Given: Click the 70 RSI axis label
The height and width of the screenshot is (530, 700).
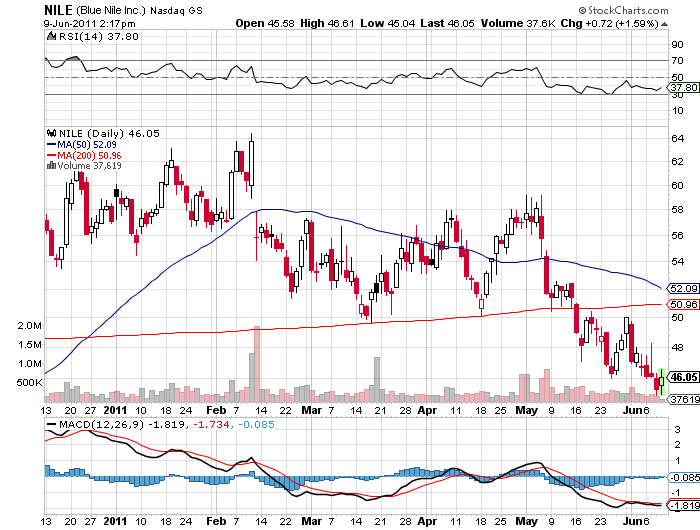Looking at the screenshot, I should click(x=677, y=61).
